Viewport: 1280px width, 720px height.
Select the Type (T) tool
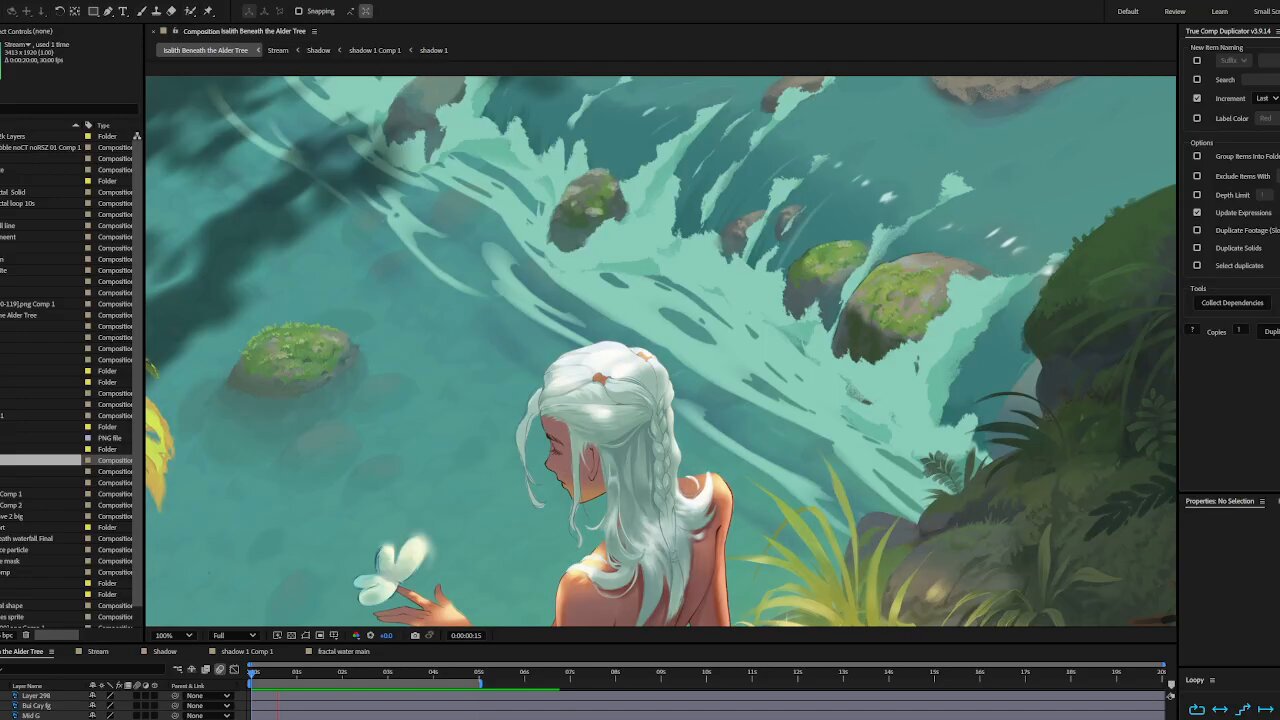(x=123, y=11)
